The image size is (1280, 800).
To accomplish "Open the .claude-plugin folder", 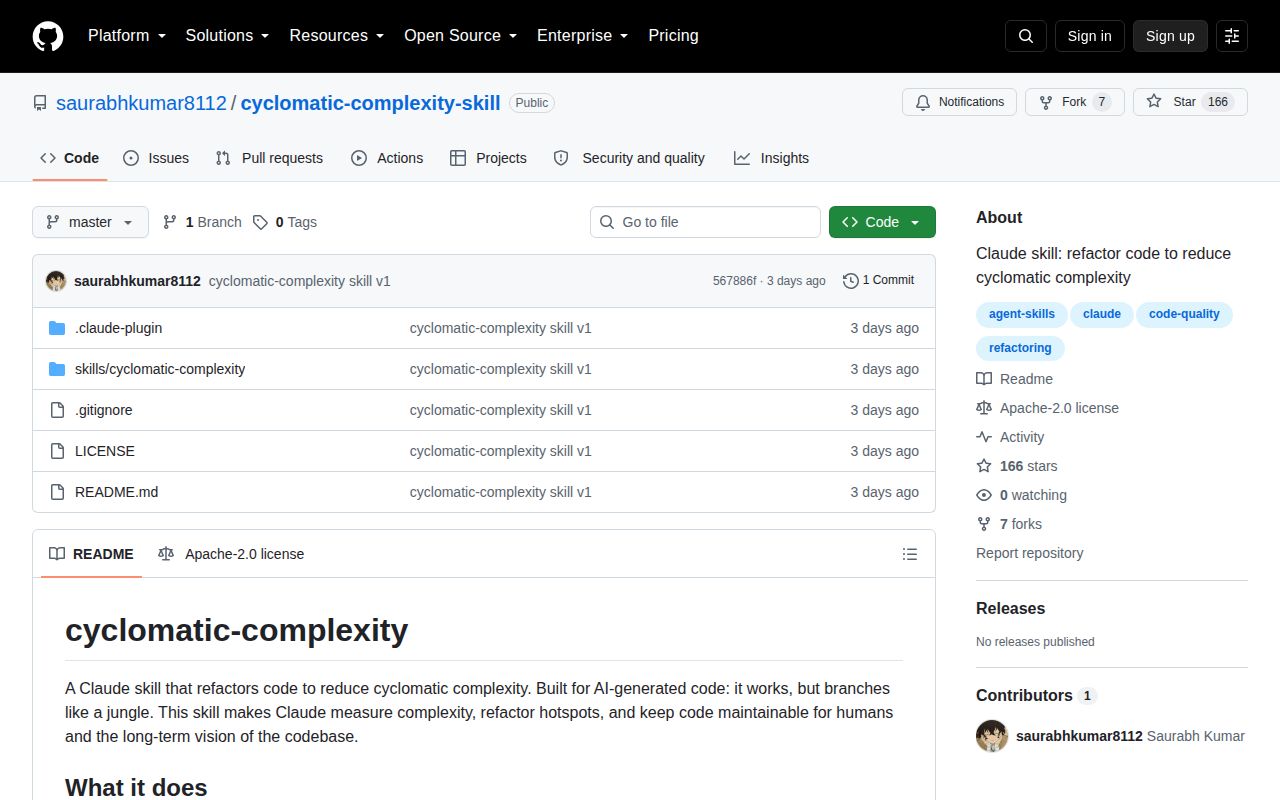I will click(x=118, y=328).
